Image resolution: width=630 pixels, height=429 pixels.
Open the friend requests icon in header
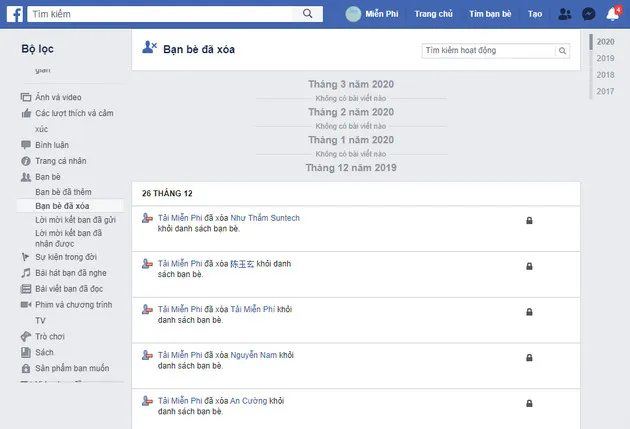click(565, 14)
